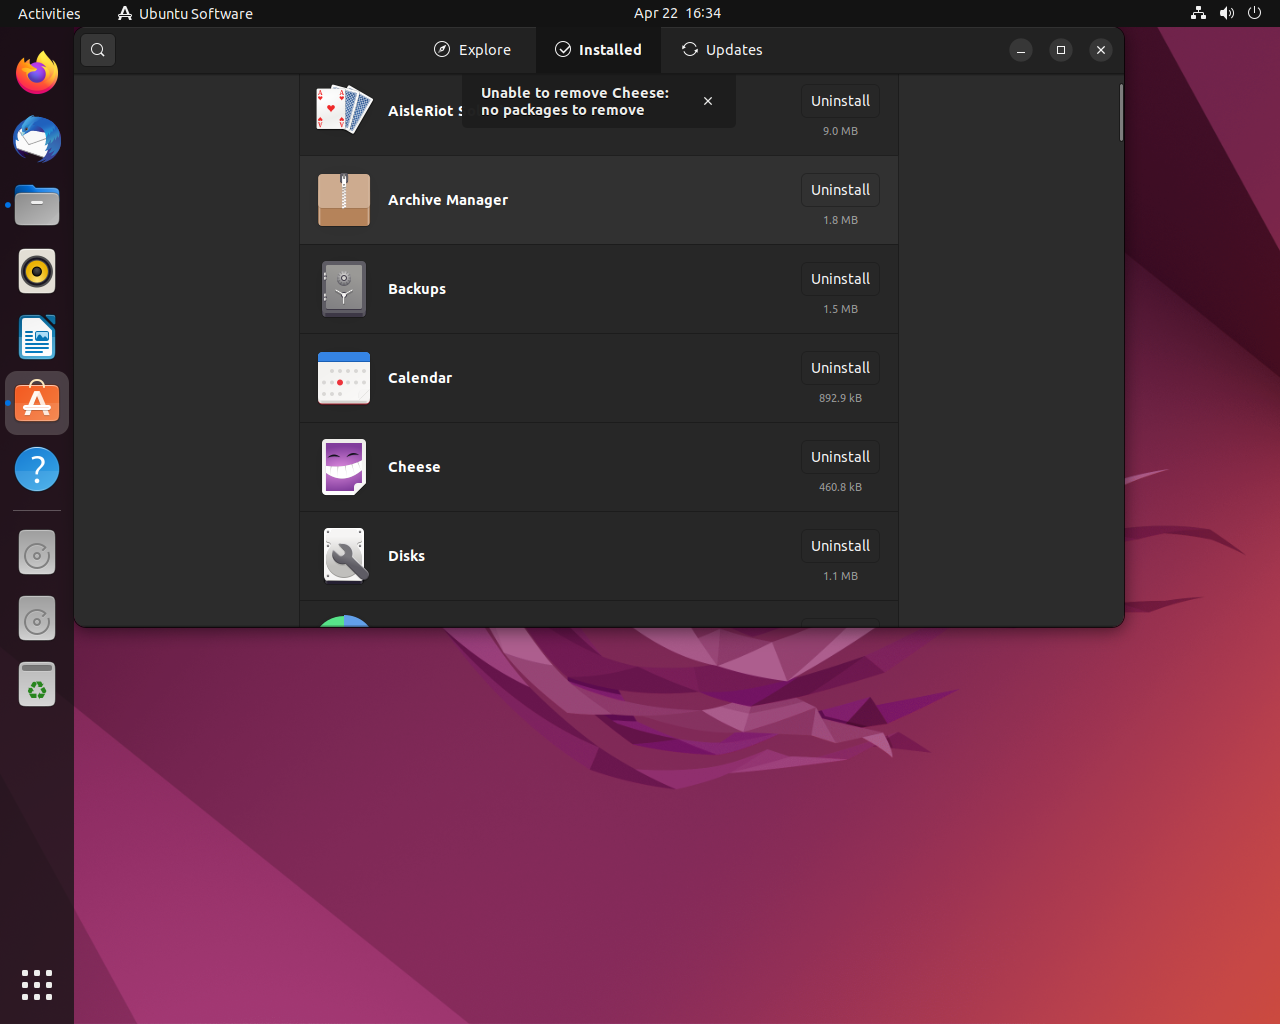Image resolution: width=1280 pixels, height=1024 pixels.
Task: Select the Backups app name
Action: 417,289
